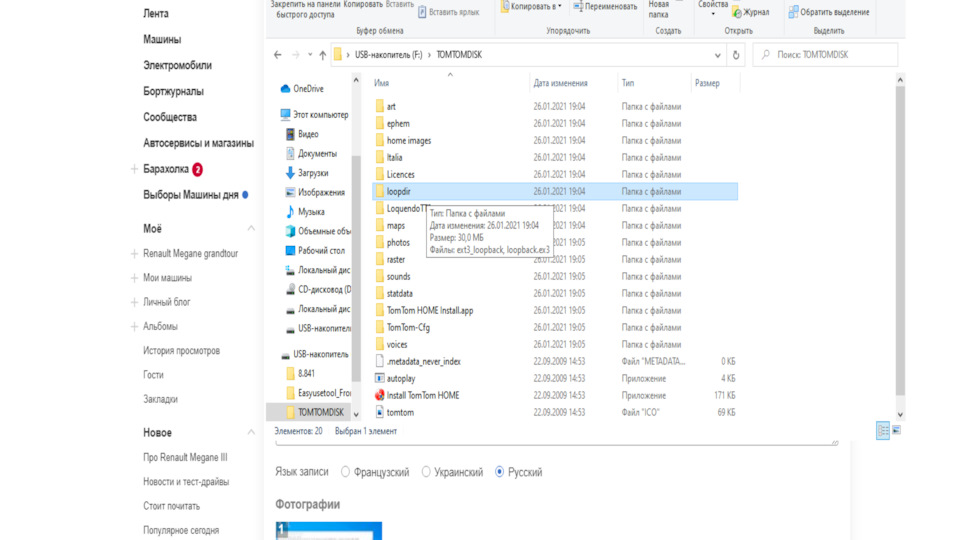
Task: Open the Документы folder in sidebar
Action: (x=311, y=154)
